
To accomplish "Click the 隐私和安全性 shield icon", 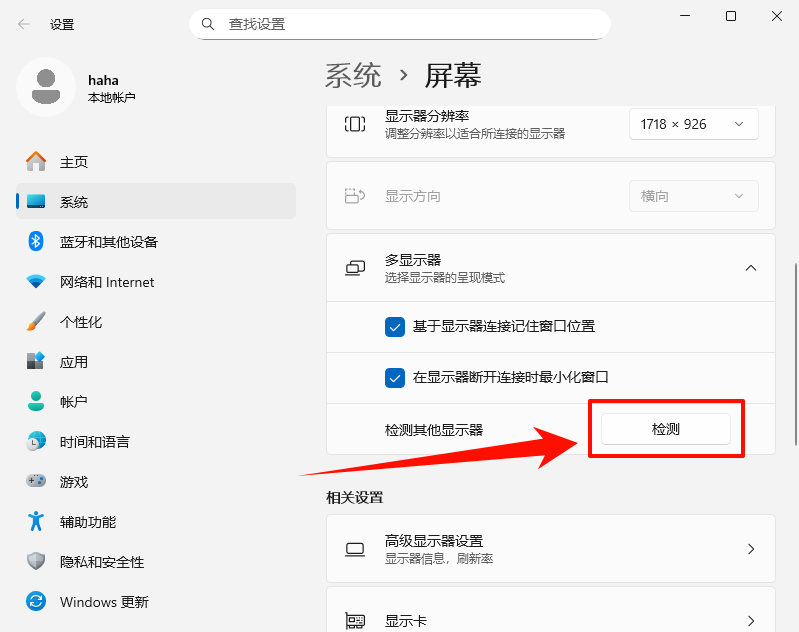I will (36, 561).
